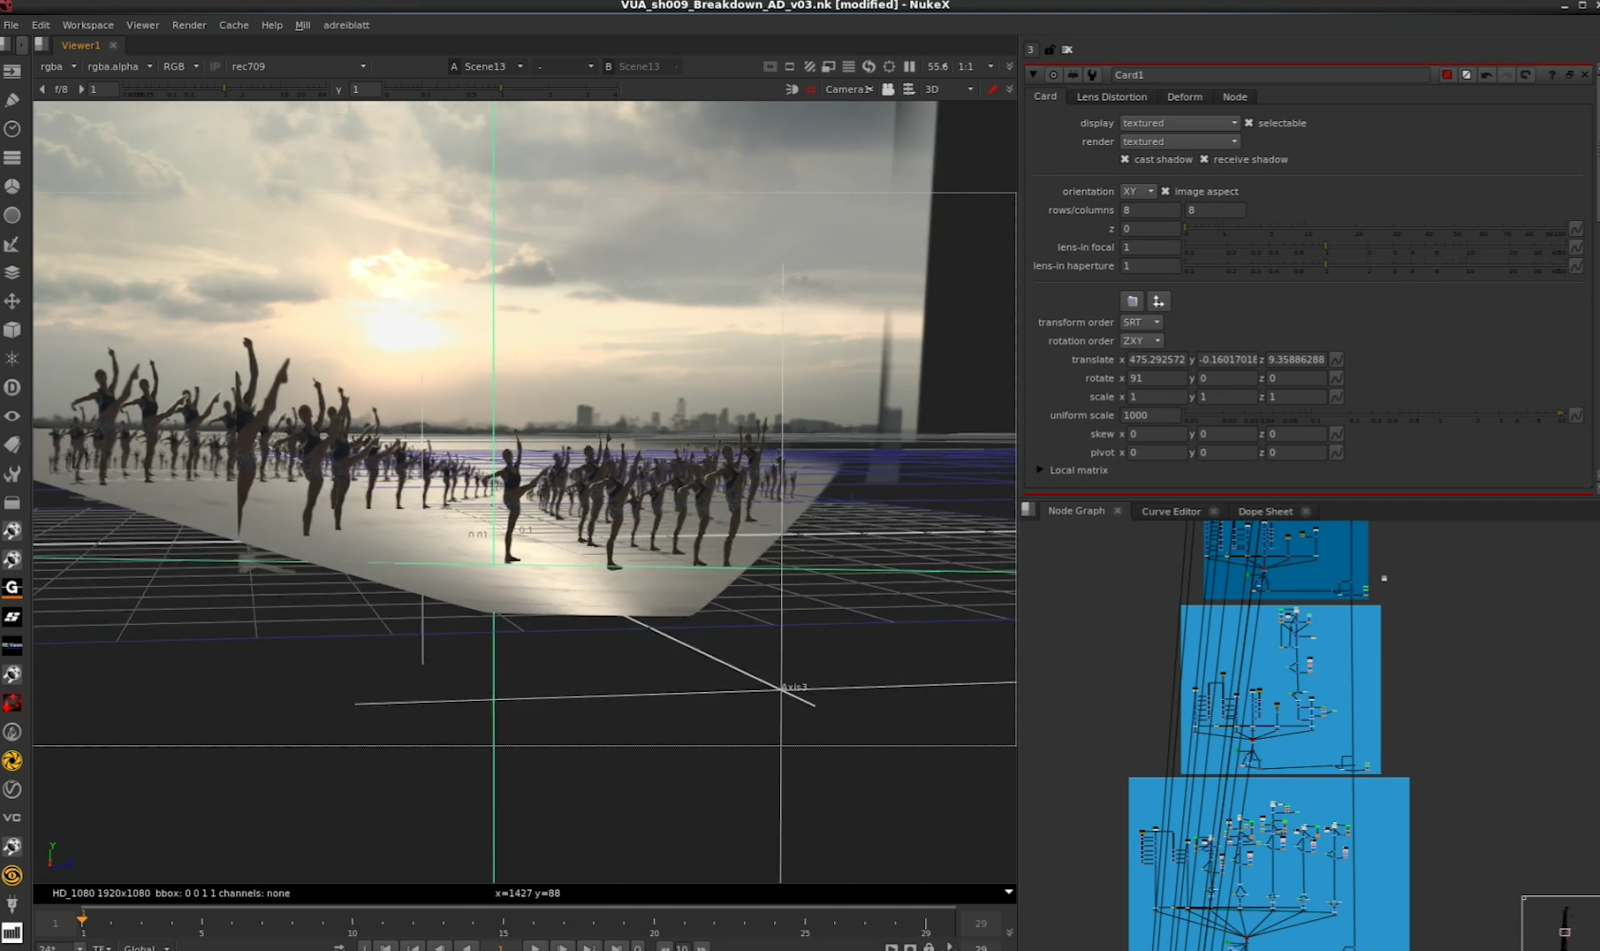
Task: Click the pause viewer updates icon
Action: pyautogui.click(x=909, y=67)
